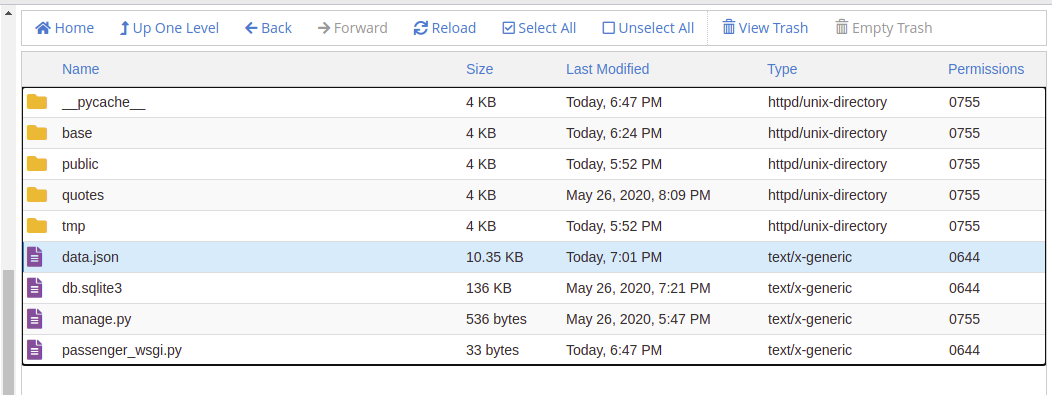Click the Back arrow icon
1052x395 pixels.
[x=252, y=28]
